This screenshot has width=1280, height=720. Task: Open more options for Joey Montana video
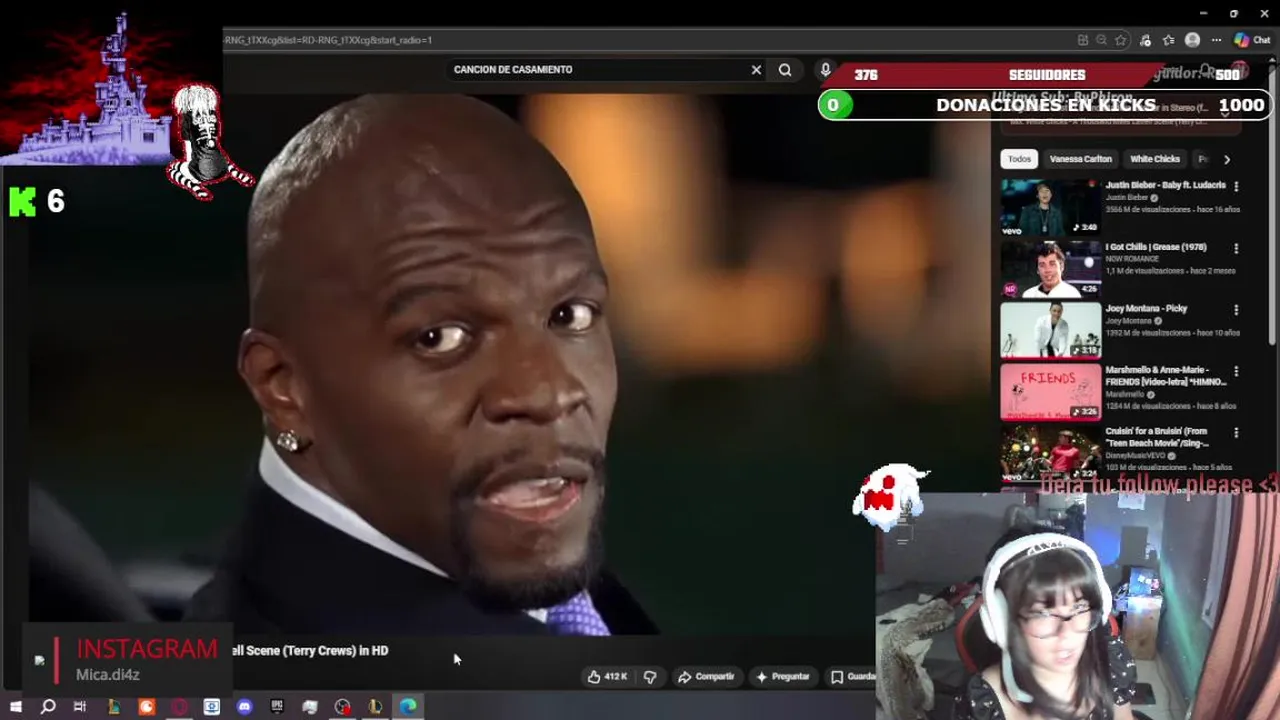click(x=1236, y=310)
